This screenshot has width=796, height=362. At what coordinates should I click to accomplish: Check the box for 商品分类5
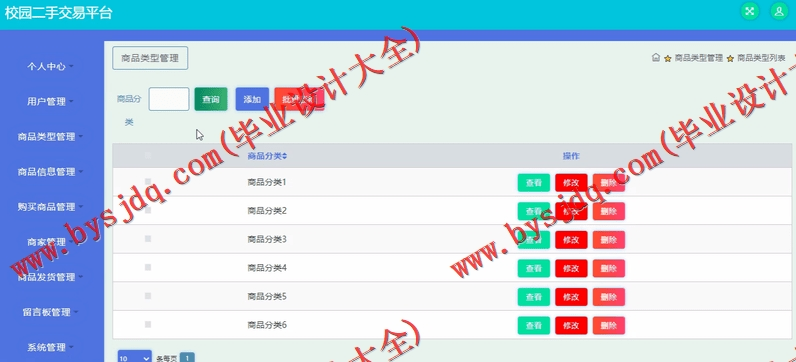(x=148, y=295)
